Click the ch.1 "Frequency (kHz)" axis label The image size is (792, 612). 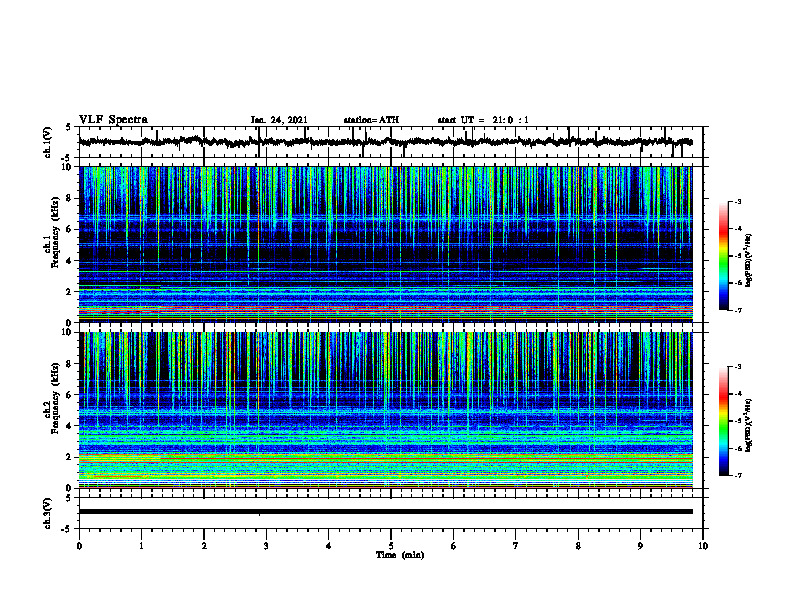[55, 233]
